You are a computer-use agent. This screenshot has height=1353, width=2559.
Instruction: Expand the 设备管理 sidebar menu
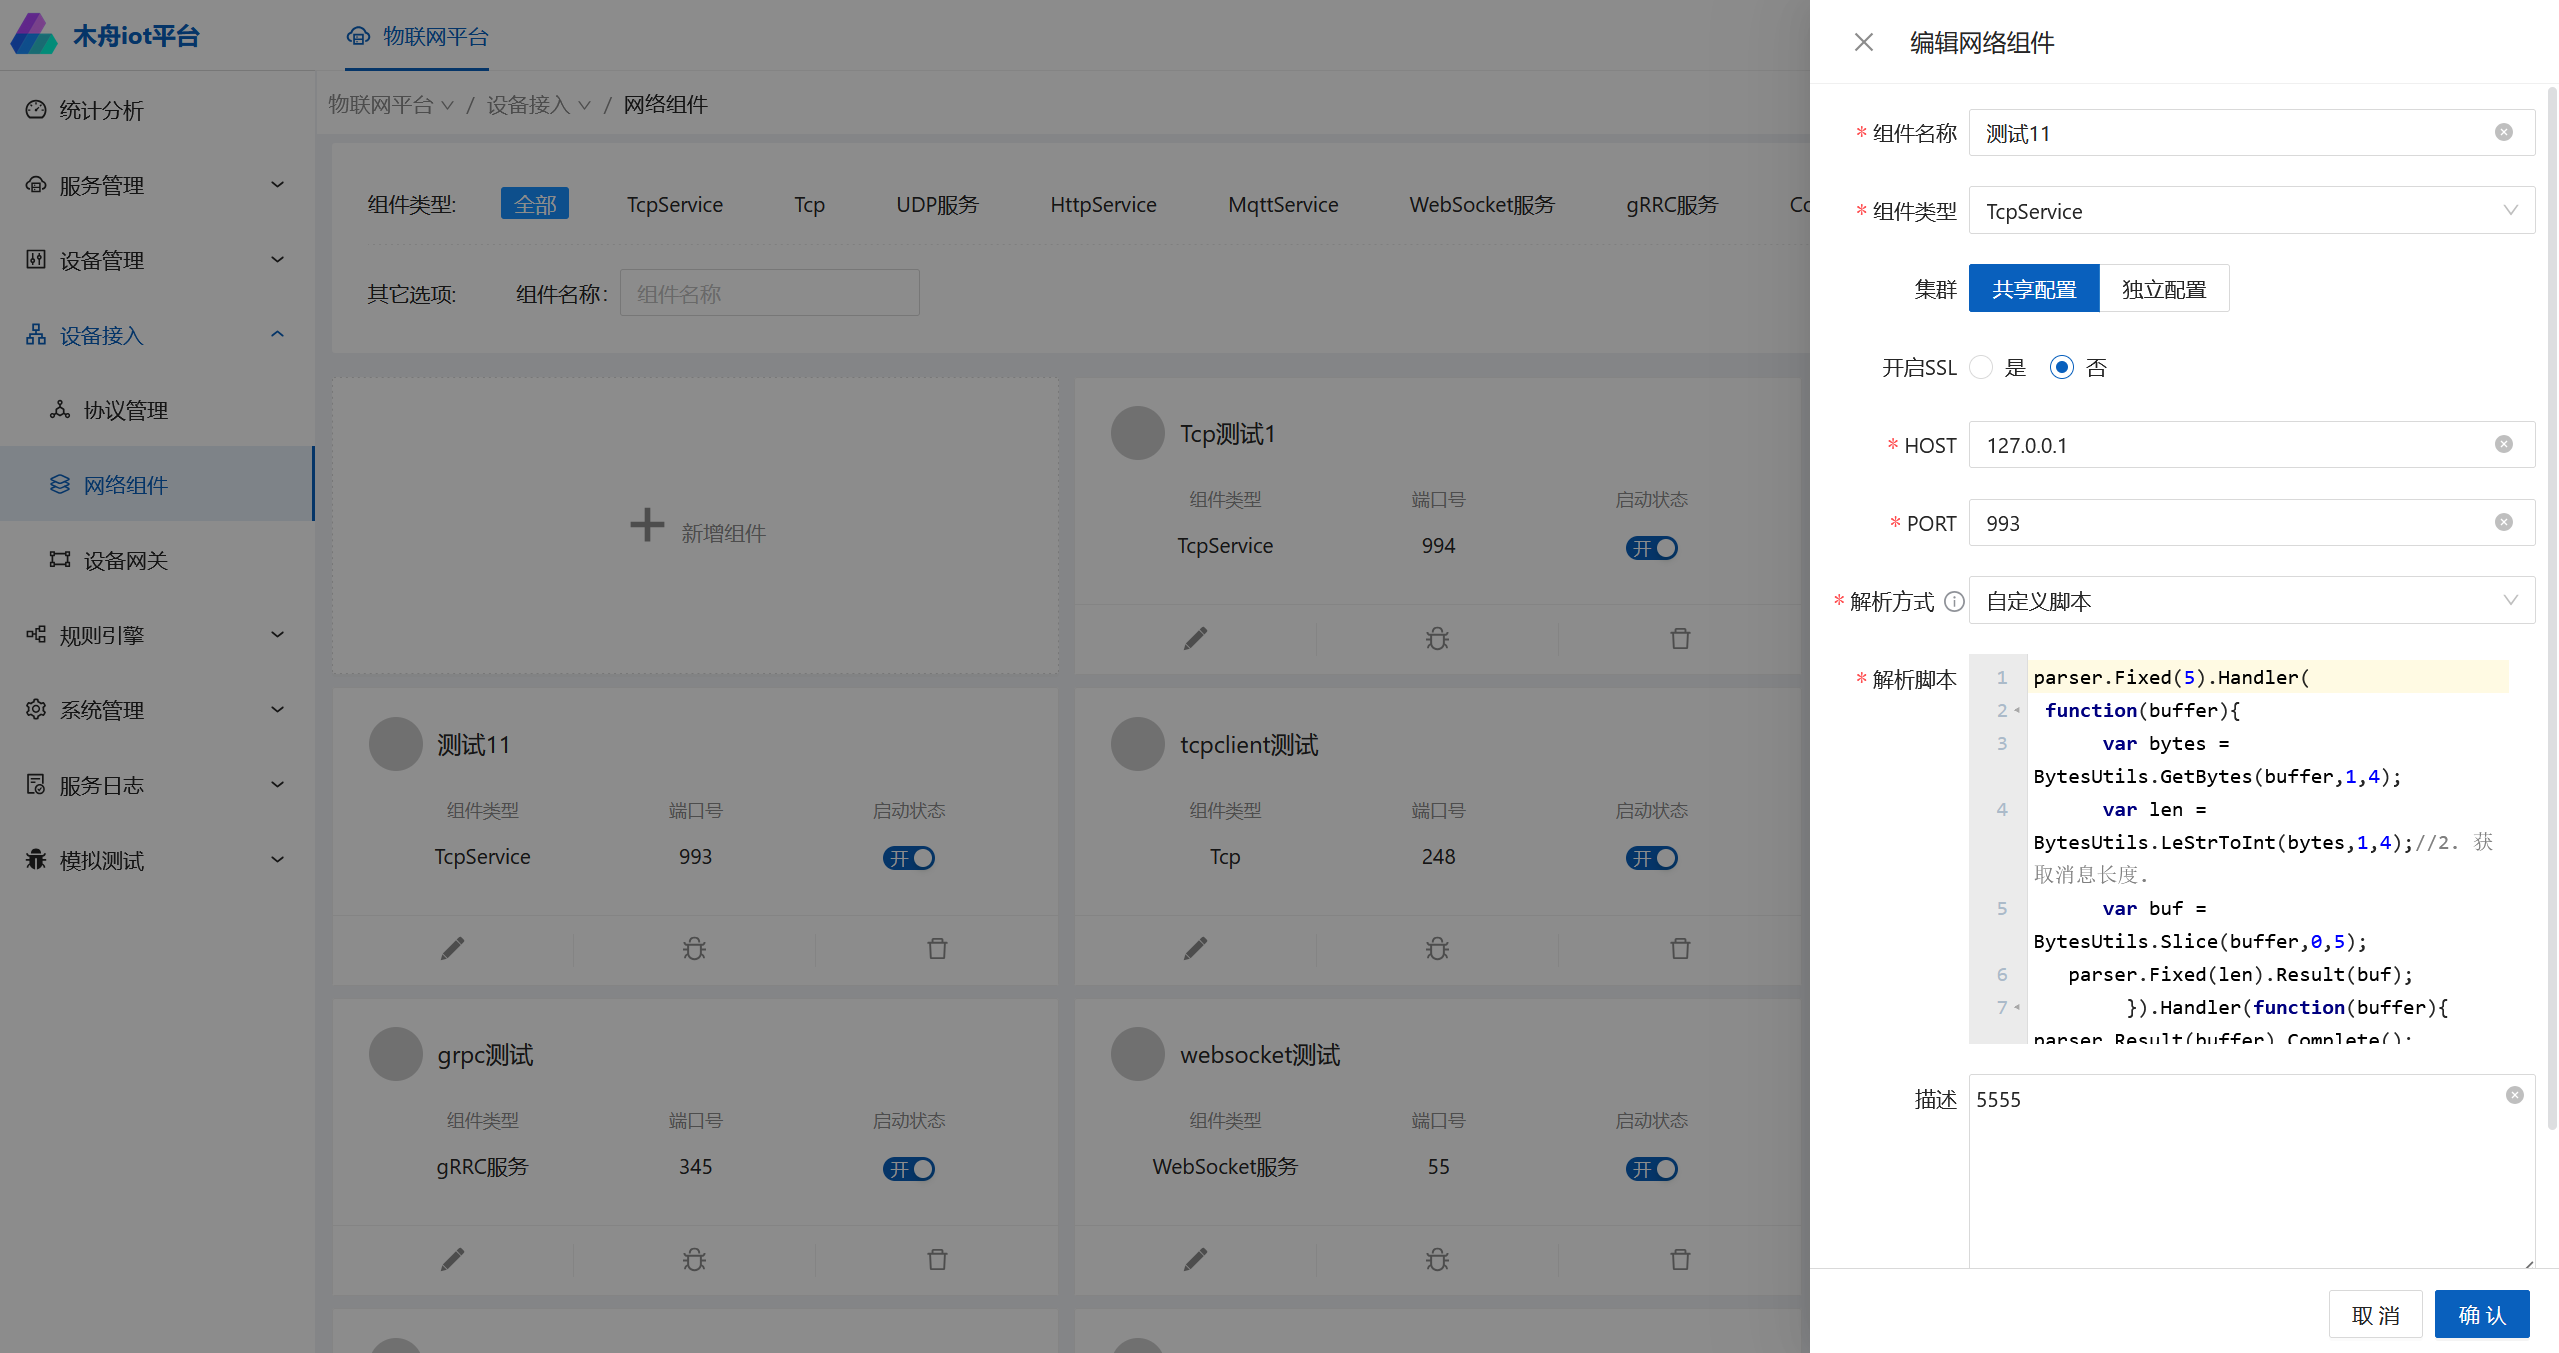157,260
